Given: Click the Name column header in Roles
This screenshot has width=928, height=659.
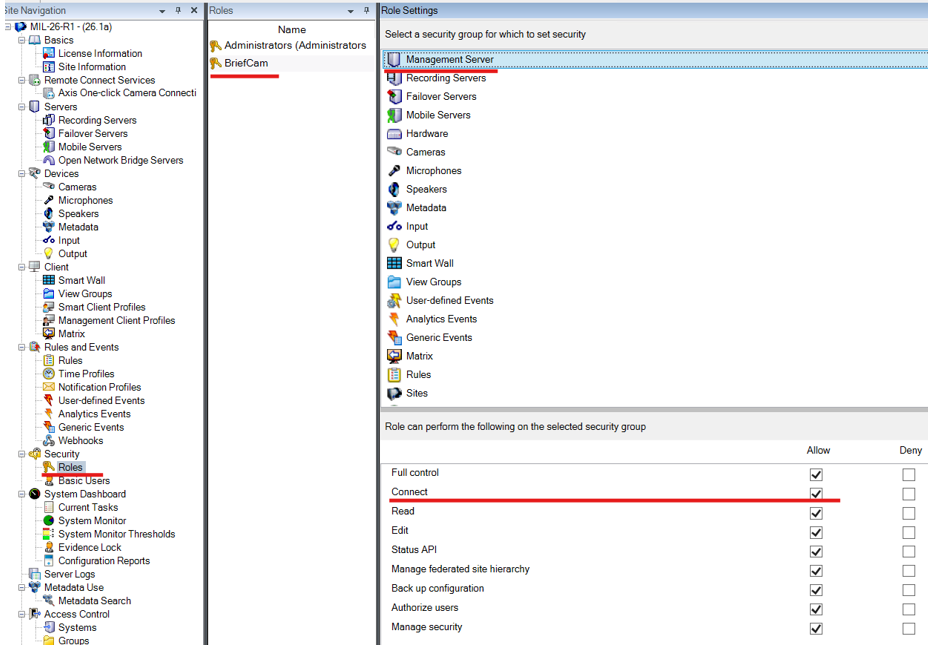Looking at the screenshot, I should click(292, 30).
